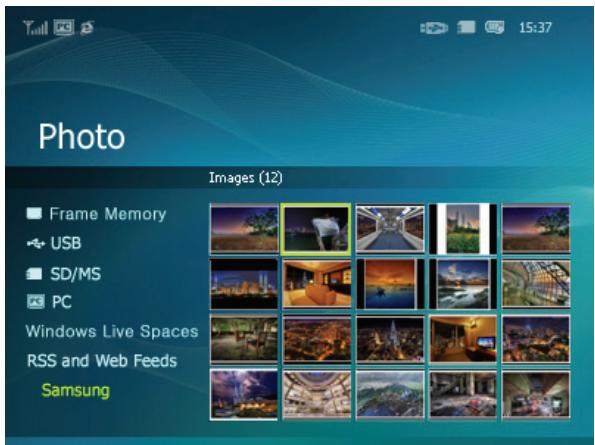The height and width of the screenshot is (445, 595).
Task: Open the night city with tower thumbnail
Action: tap(390, 339)
